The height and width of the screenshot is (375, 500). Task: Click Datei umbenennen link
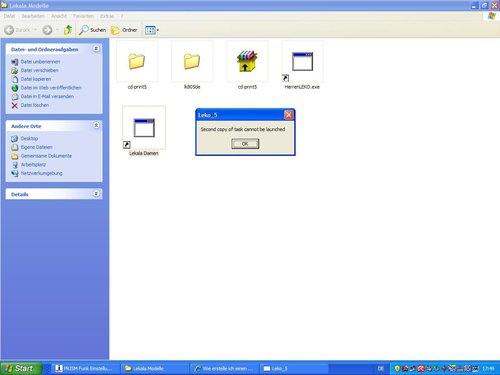(40, 62)
